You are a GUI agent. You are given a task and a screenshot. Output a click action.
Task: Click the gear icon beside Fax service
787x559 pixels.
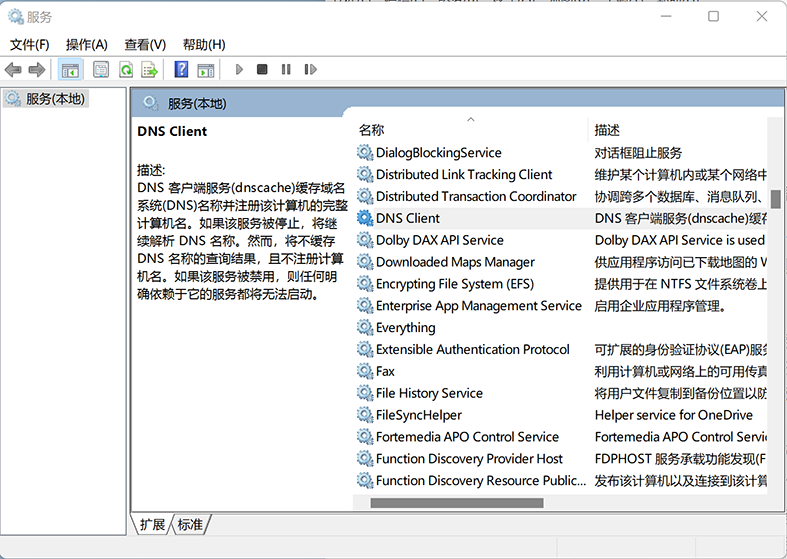pyautogui.click(x=365, y=371)
